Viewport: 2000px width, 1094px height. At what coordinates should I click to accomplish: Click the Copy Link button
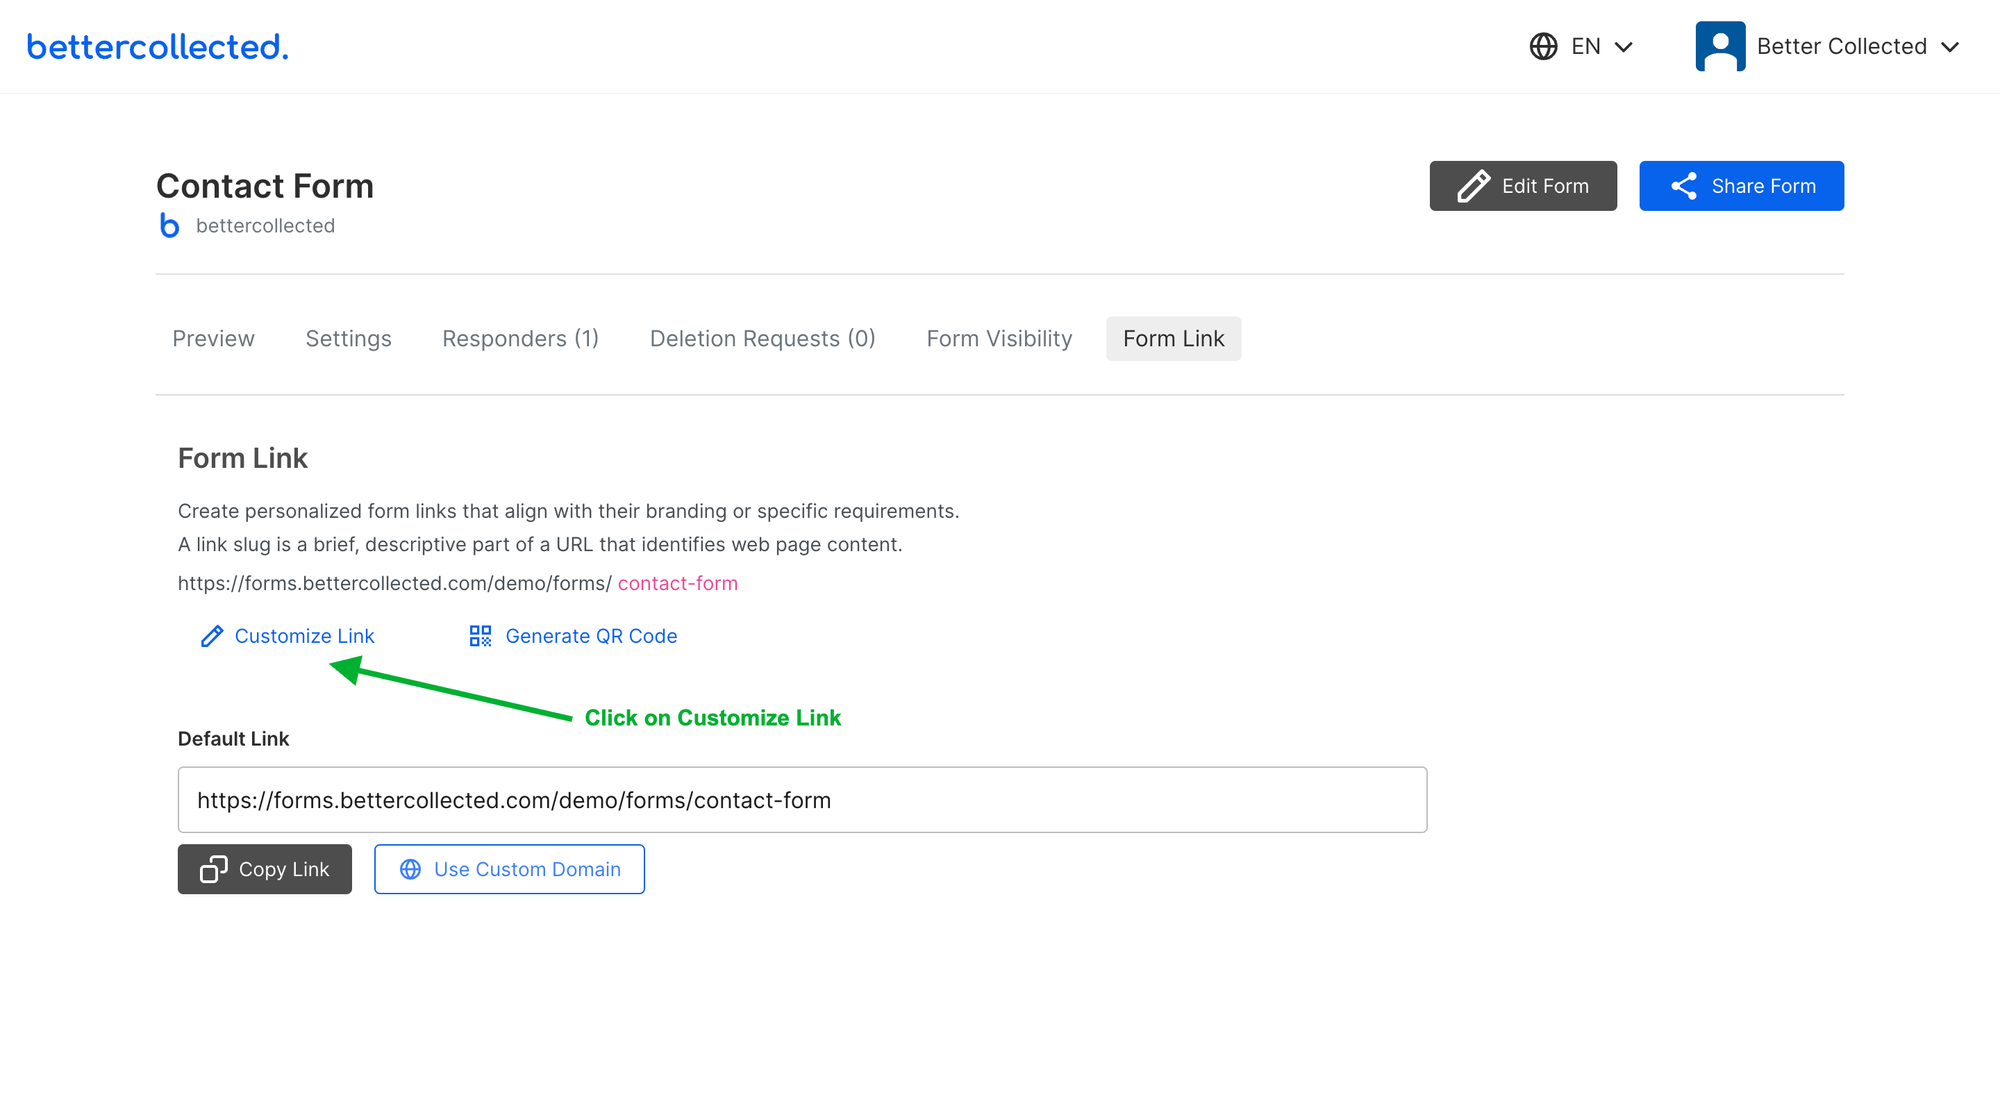264,869
